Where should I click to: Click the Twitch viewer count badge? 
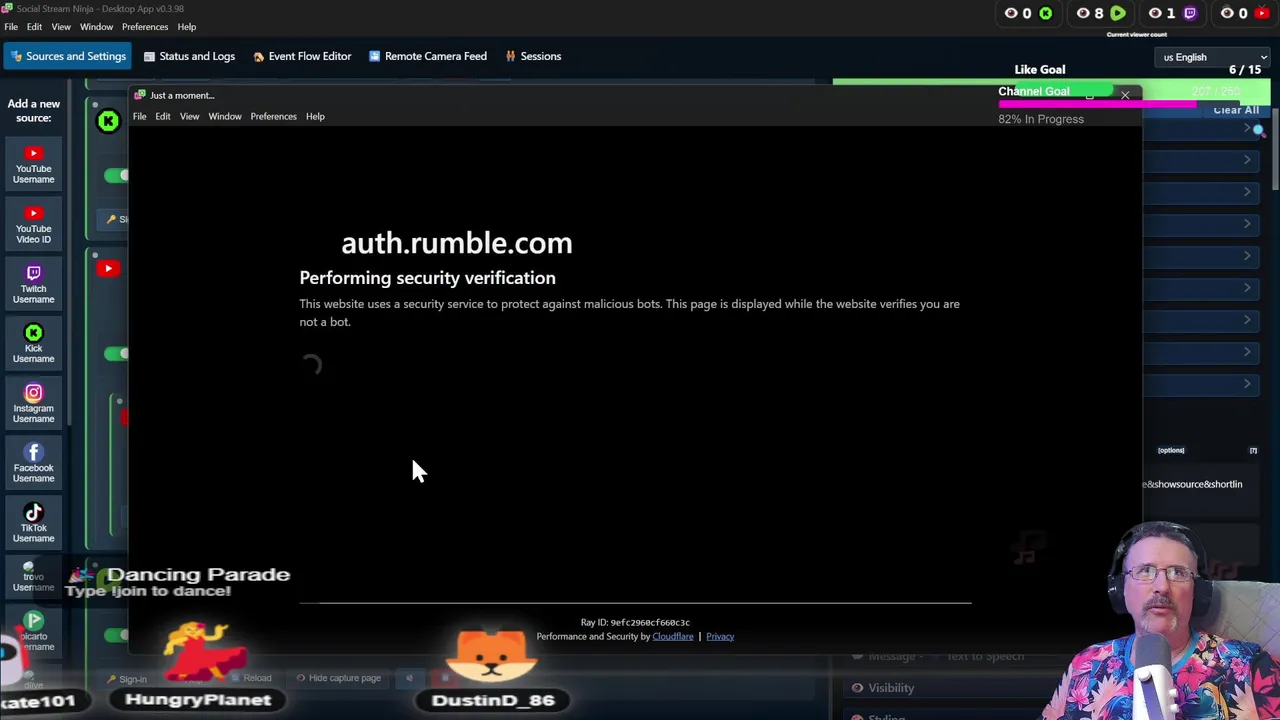tap(1173, 13)
